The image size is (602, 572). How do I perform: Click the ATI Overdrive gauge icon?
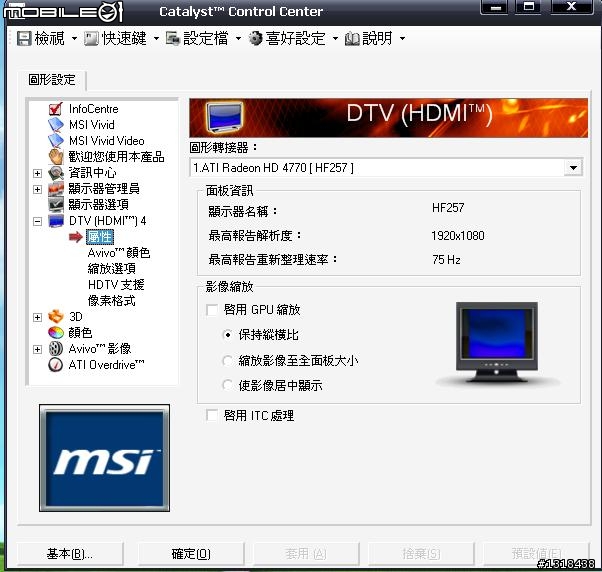(x=56, y=365)
